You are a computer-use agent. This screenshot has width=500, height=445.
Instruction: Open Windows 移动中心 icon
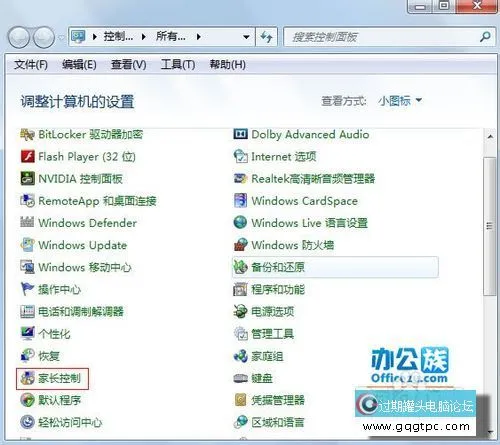coord(27,267)
